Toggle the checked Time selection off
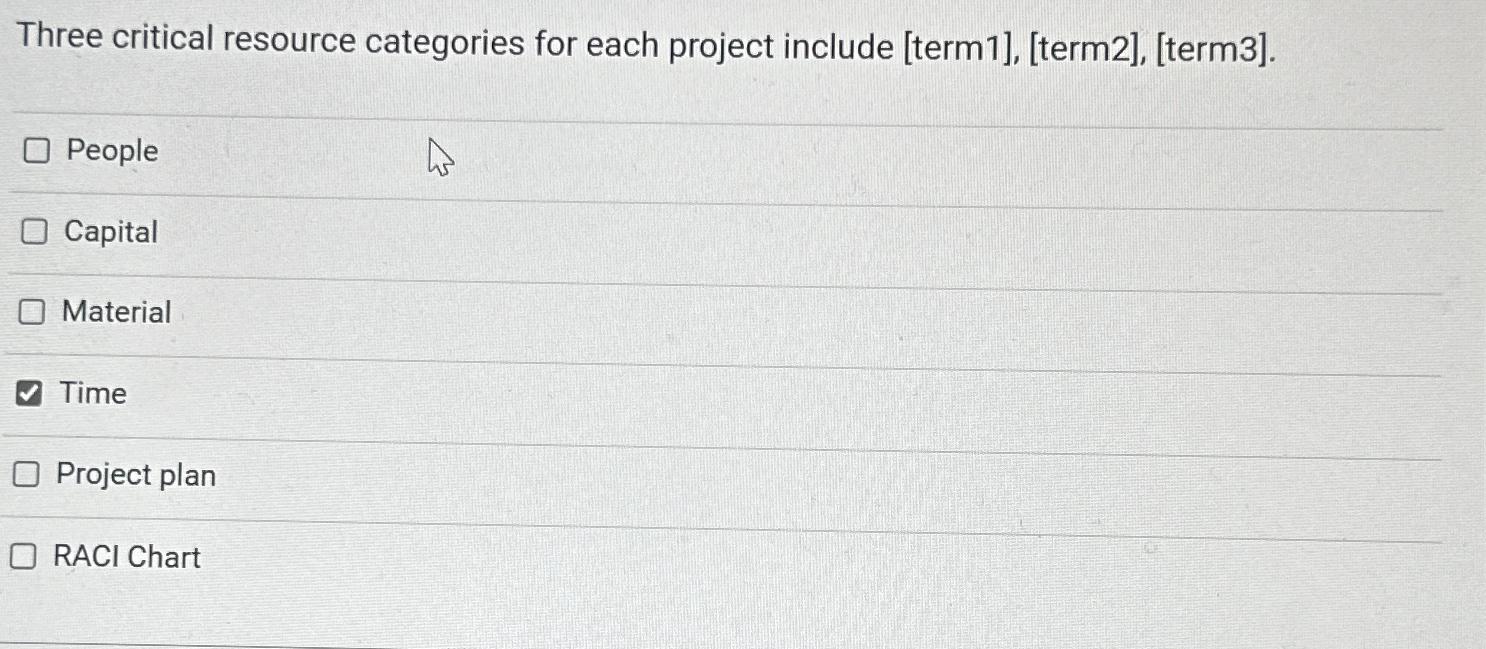Screen dimensions: 1486x649 click(x=27, y=393)
